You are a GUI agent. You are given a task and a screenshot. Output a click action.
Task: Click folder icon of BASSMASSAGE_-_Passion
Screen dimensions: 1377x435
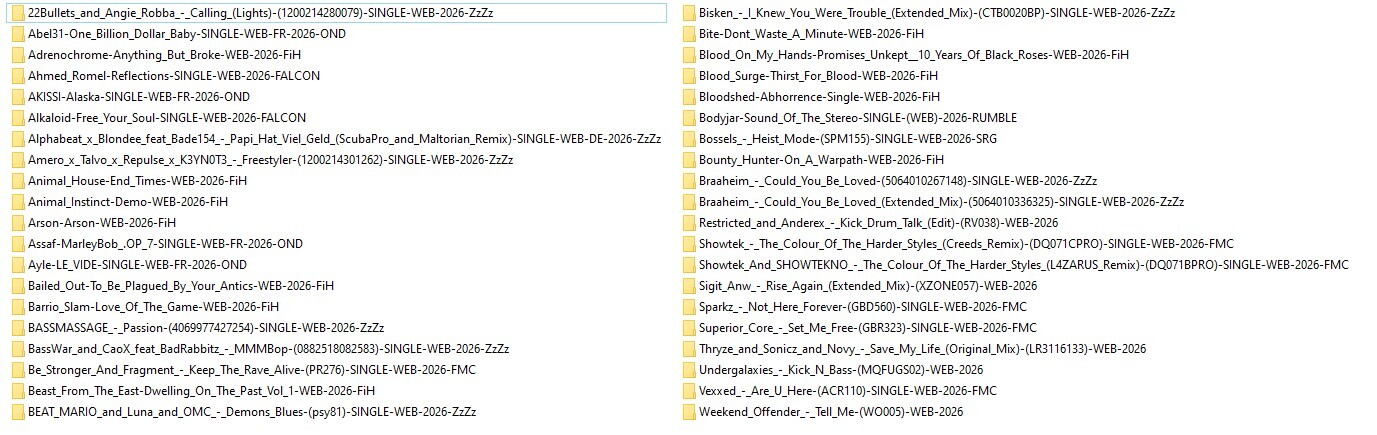[17, 328]
